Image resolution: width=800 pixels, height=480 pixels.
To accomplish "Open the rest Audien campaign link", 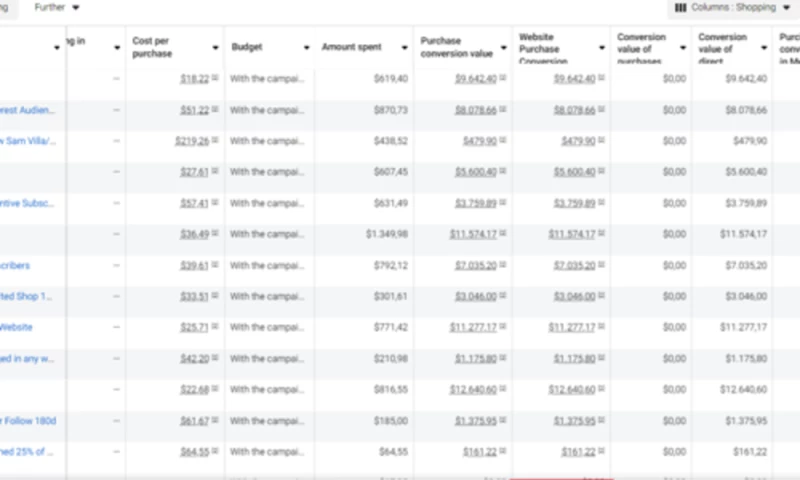I will pyautogui.click(x=28, y=110).
